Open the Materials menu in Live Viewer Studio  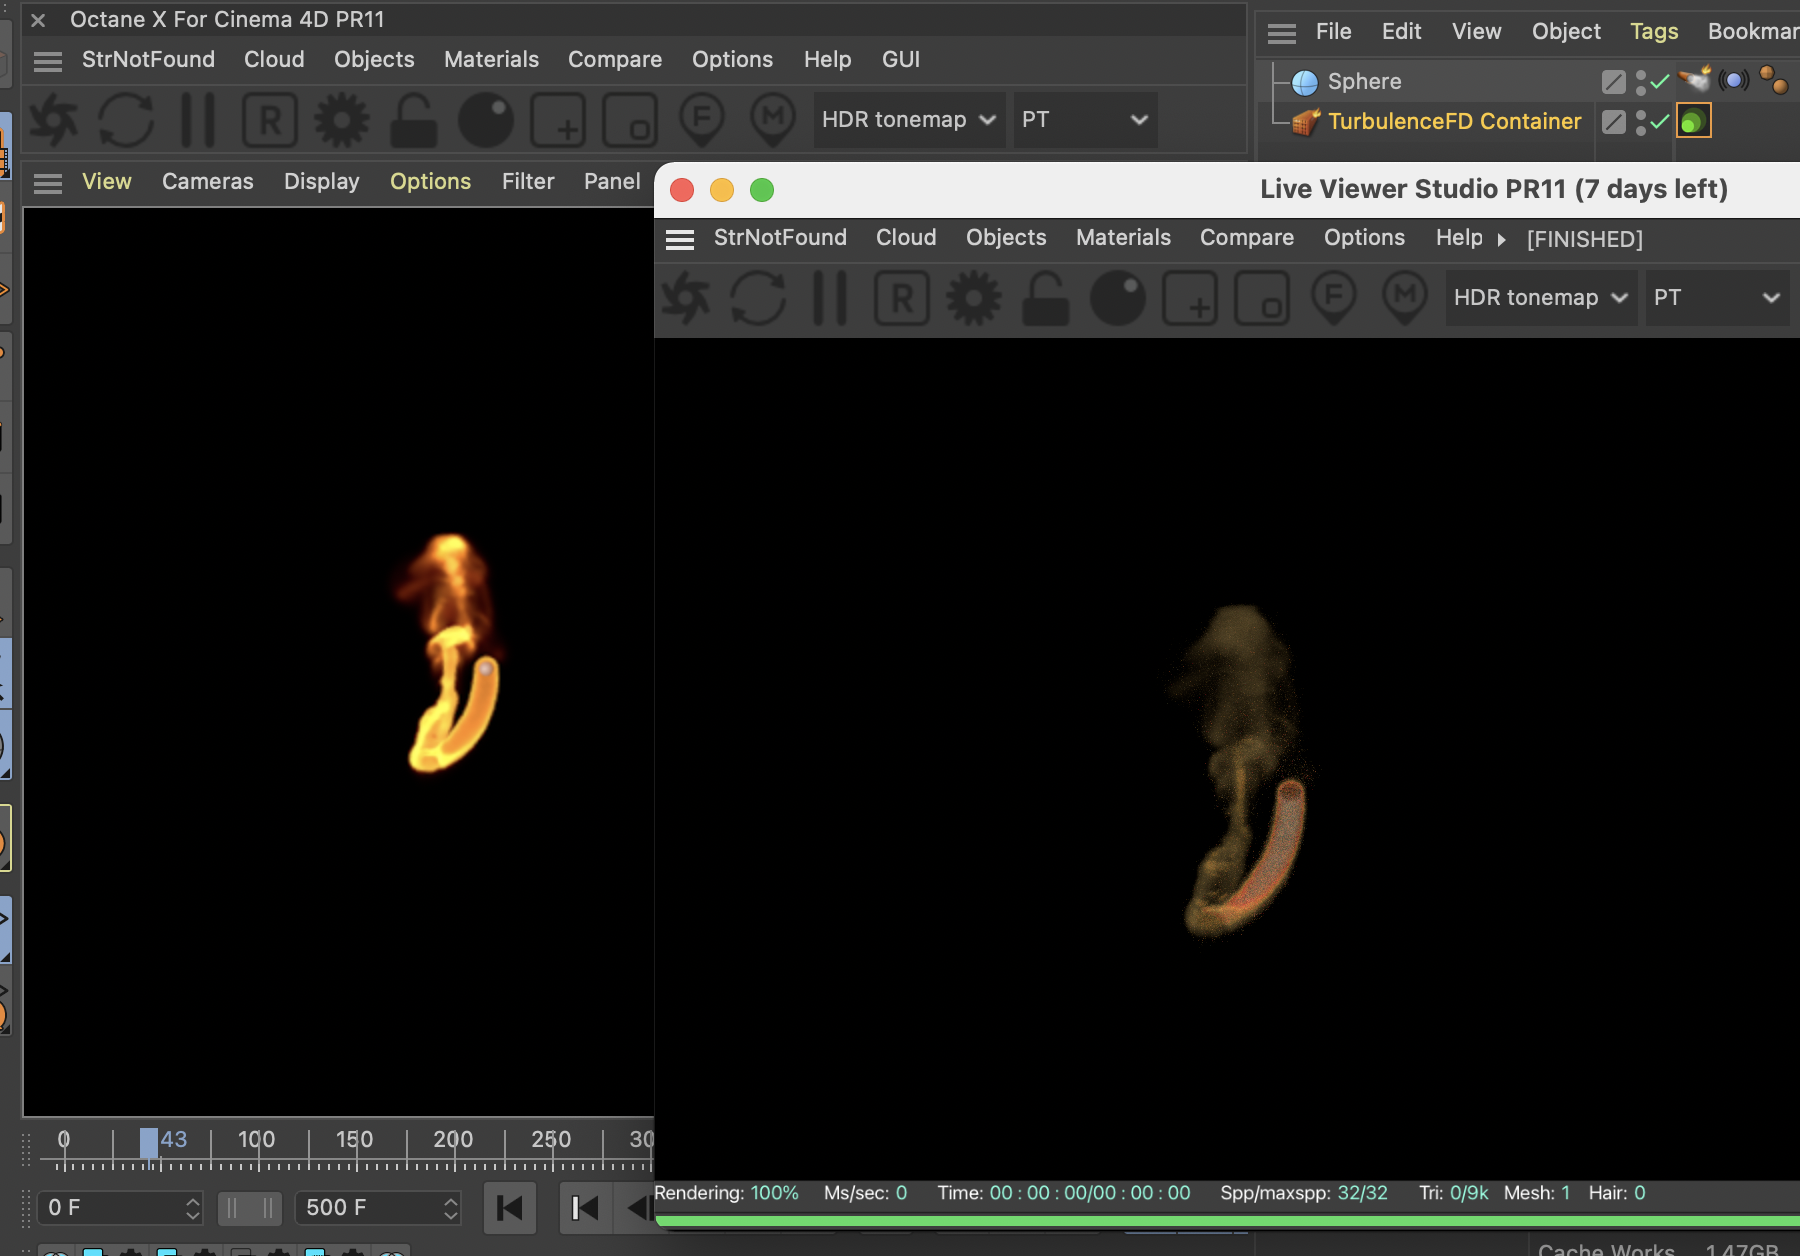point(1123,238)
